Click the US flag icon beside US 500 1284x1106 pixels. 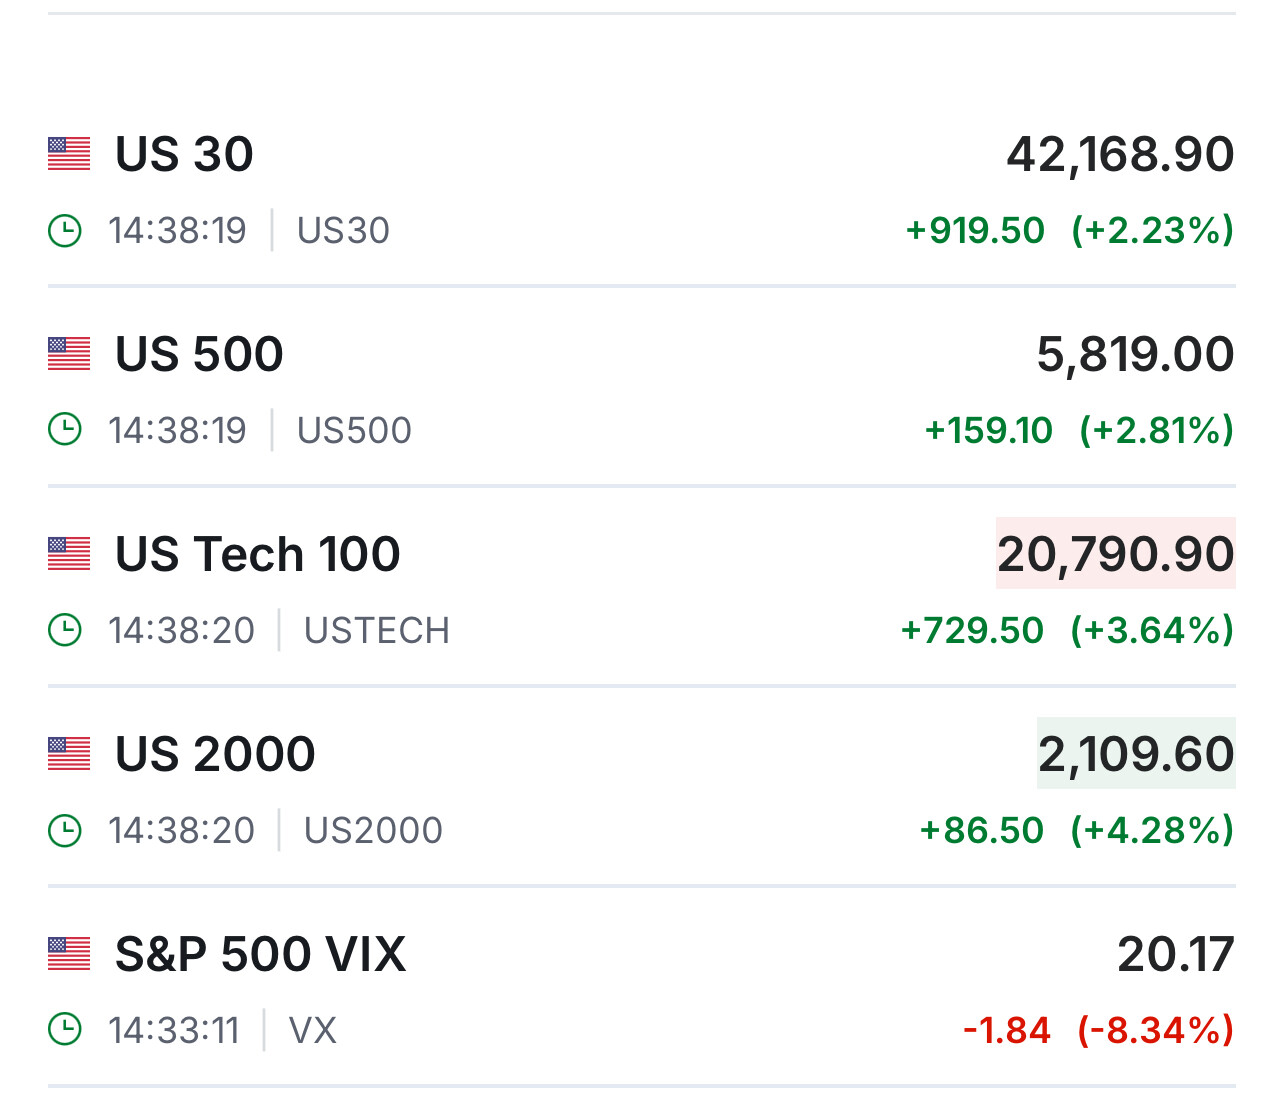(69, 354)
